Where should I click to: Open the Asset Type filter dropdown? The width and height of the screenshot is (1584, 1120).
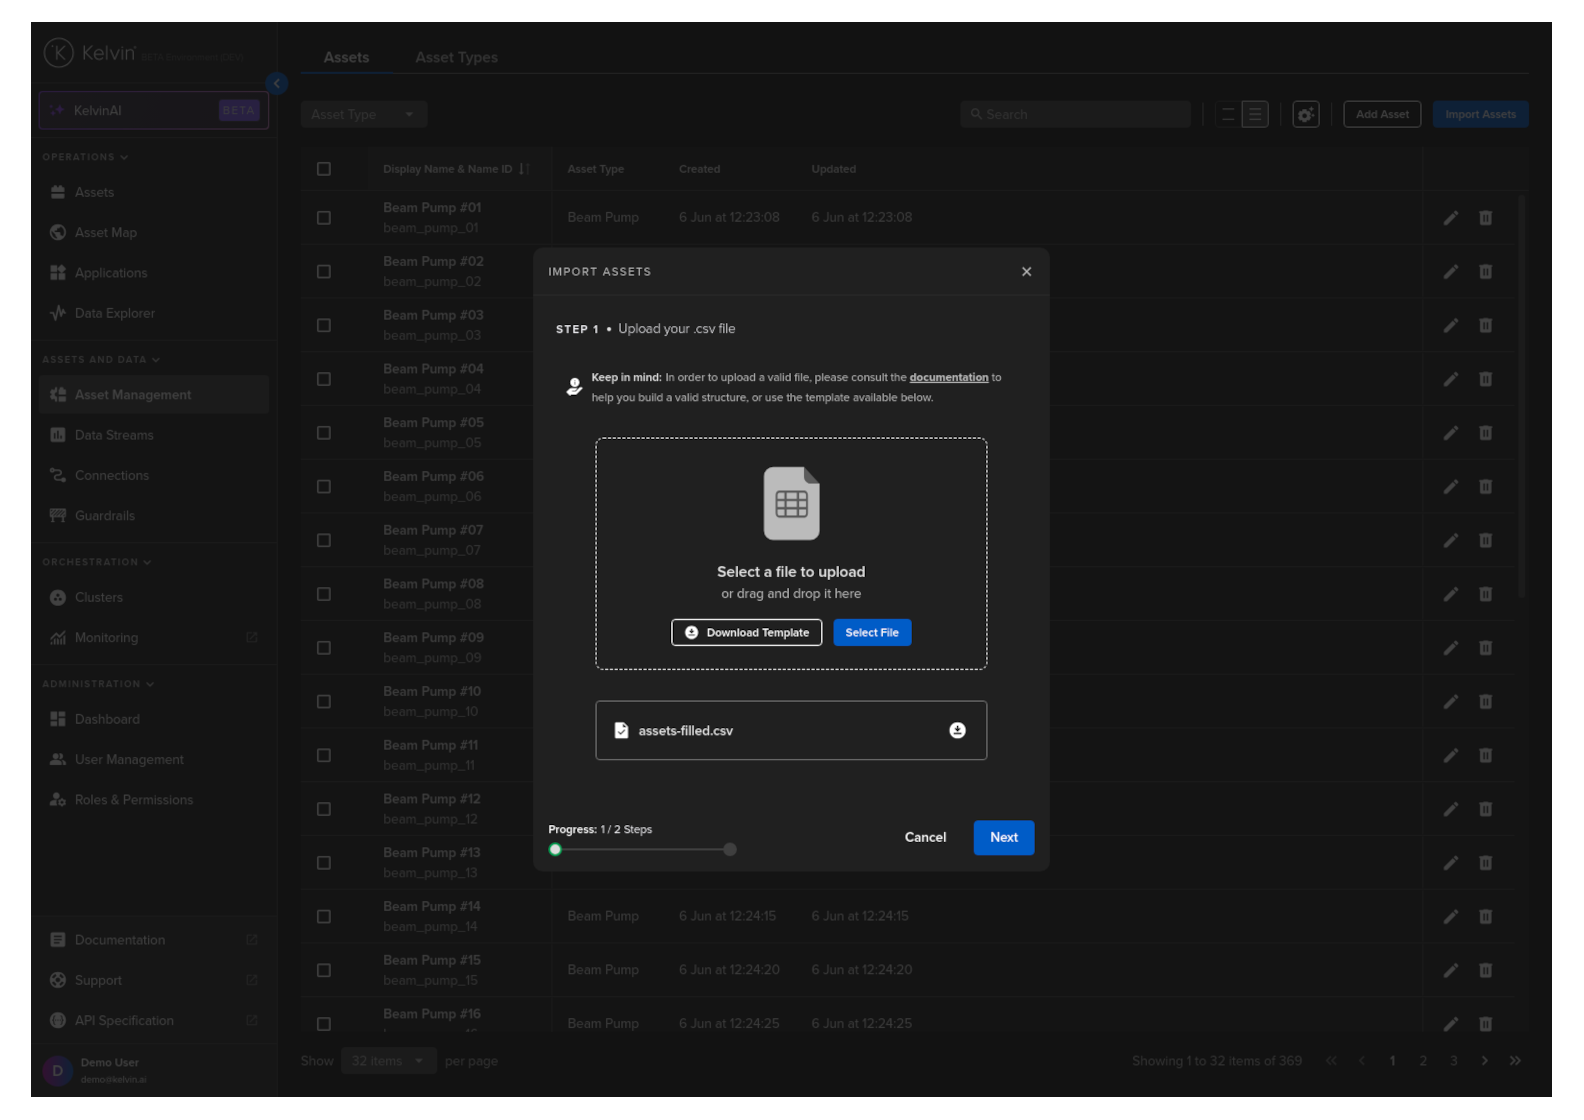pyautogui.click(x=363, y=115)
